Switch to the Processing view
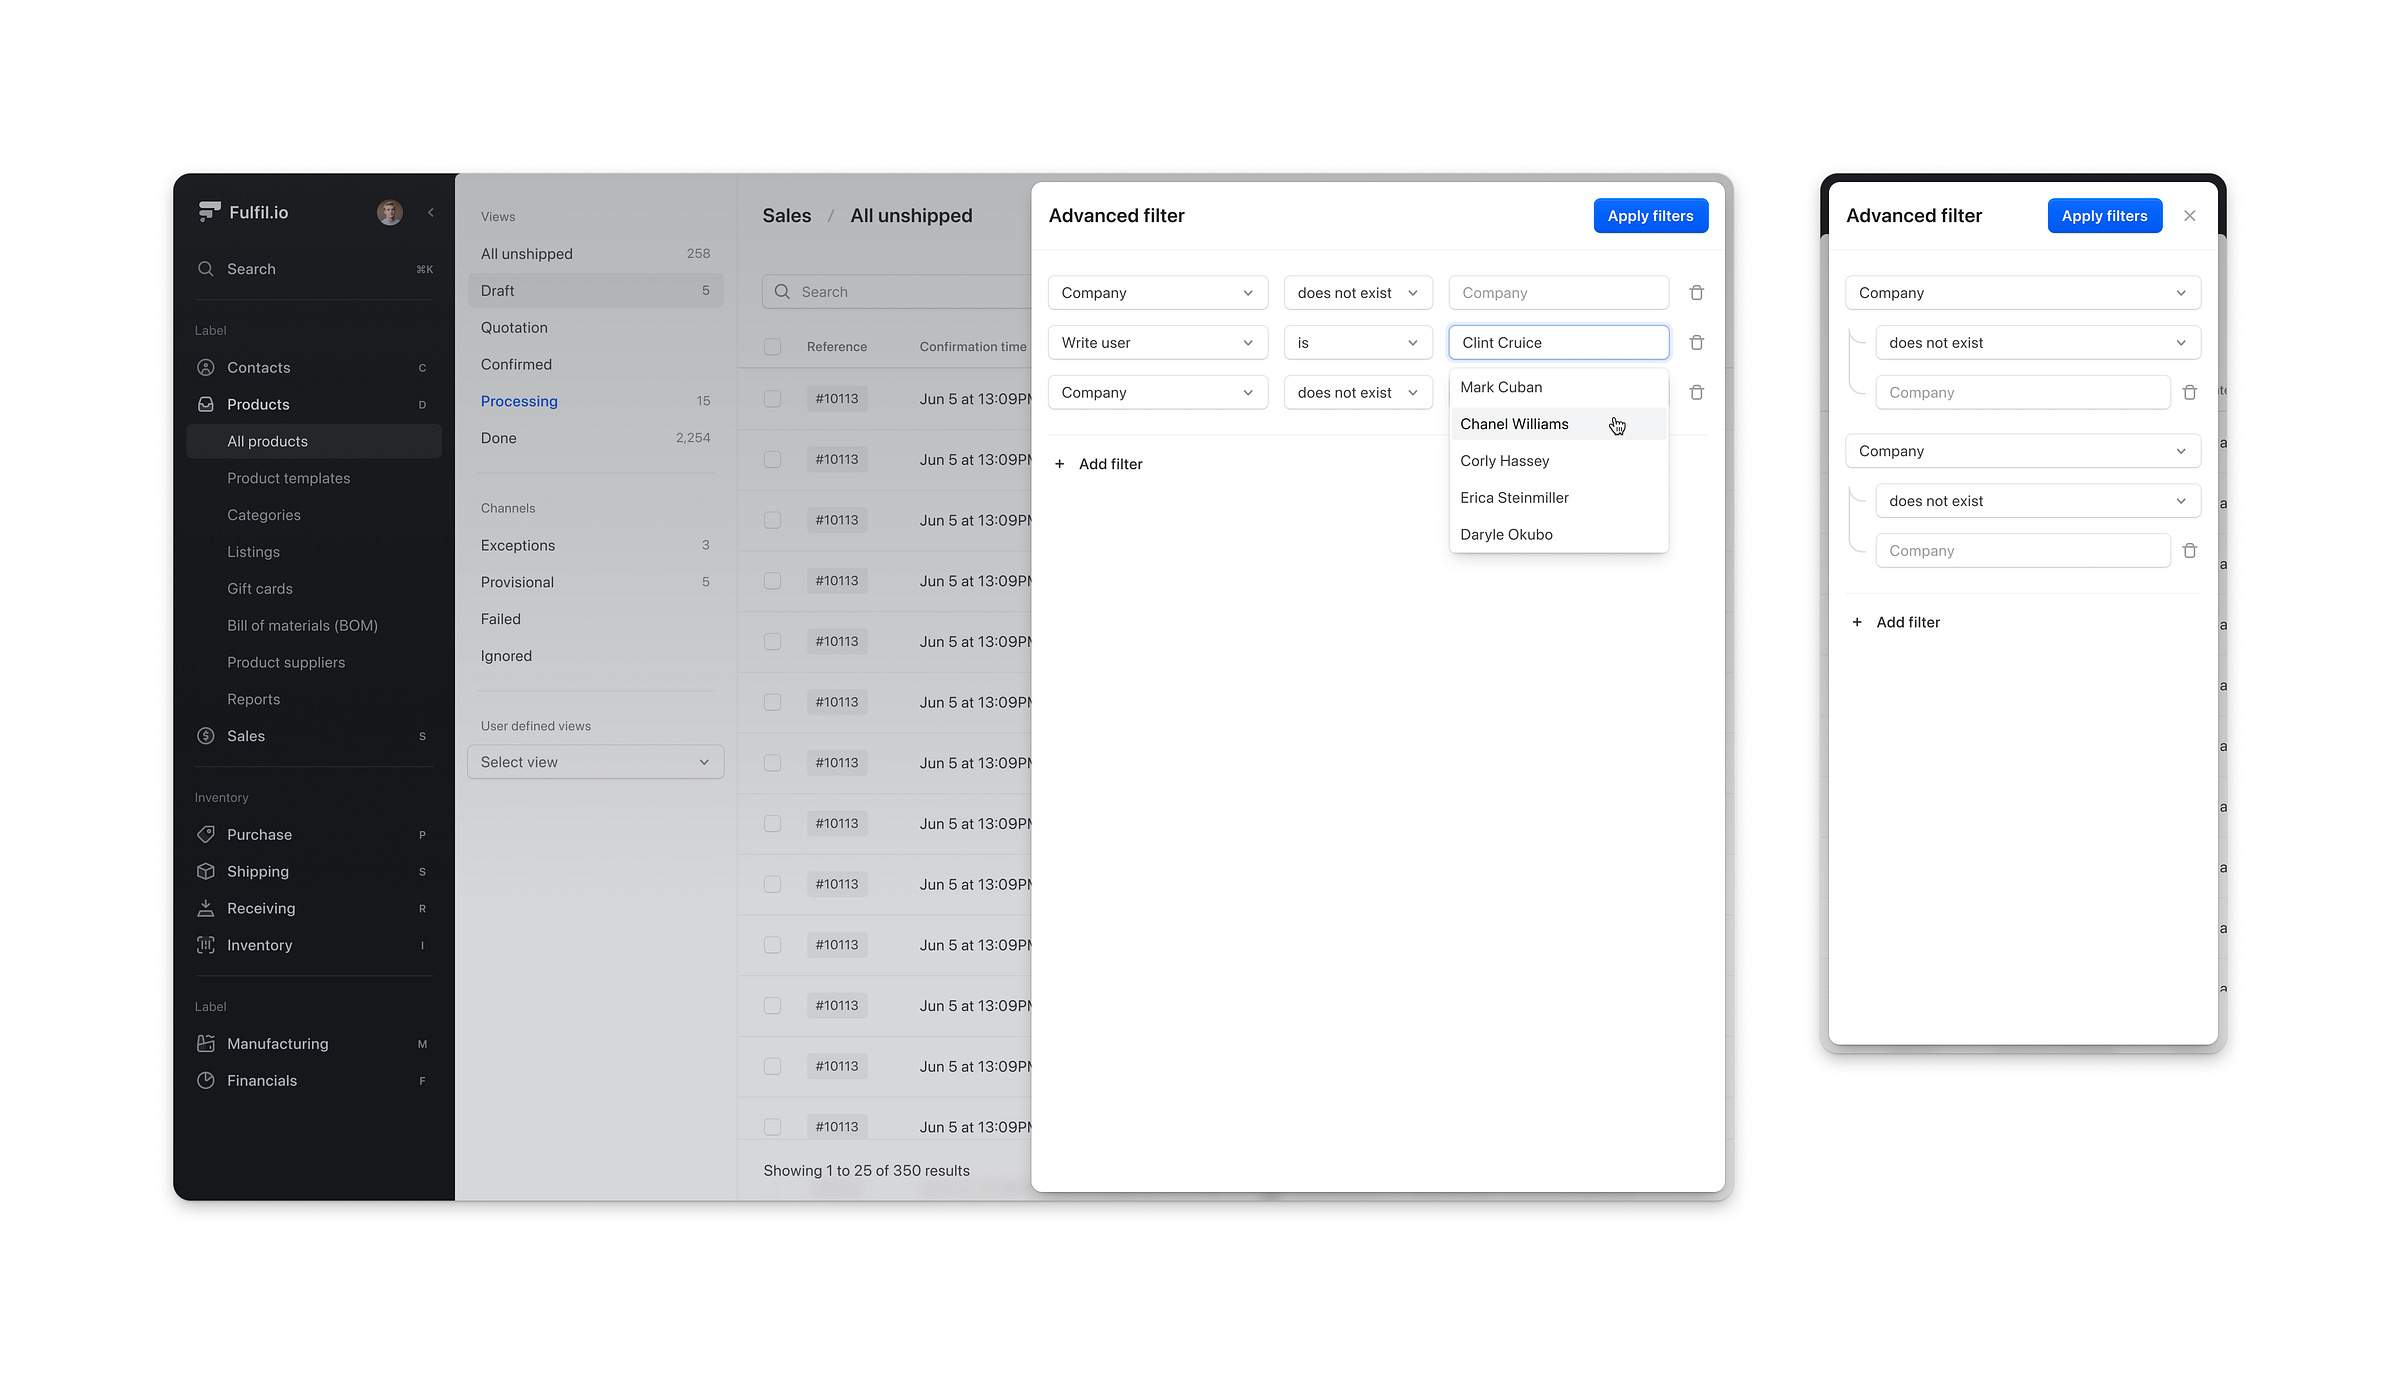Image resolution: width=2400 pixels, height=1374 pixels. pos(519,400)
